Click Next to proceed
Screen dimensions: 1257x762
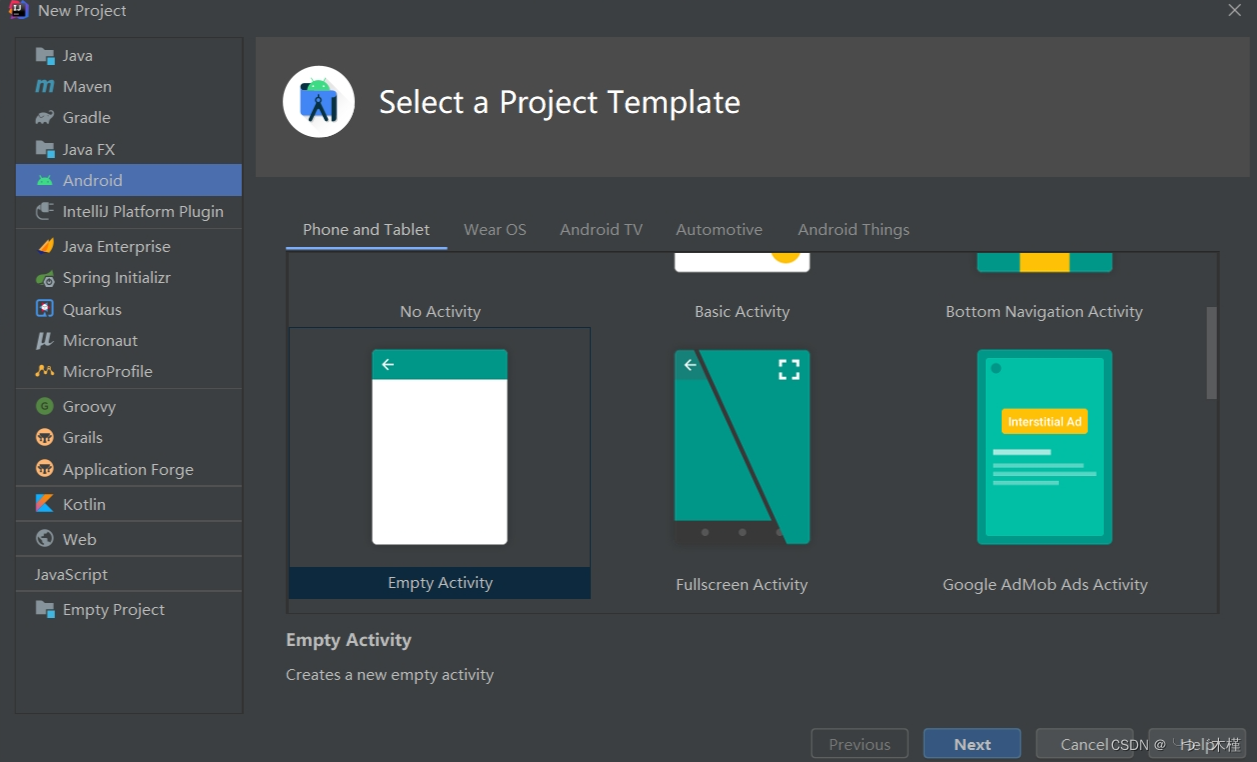pyautogui.click(x=971, y=743)
